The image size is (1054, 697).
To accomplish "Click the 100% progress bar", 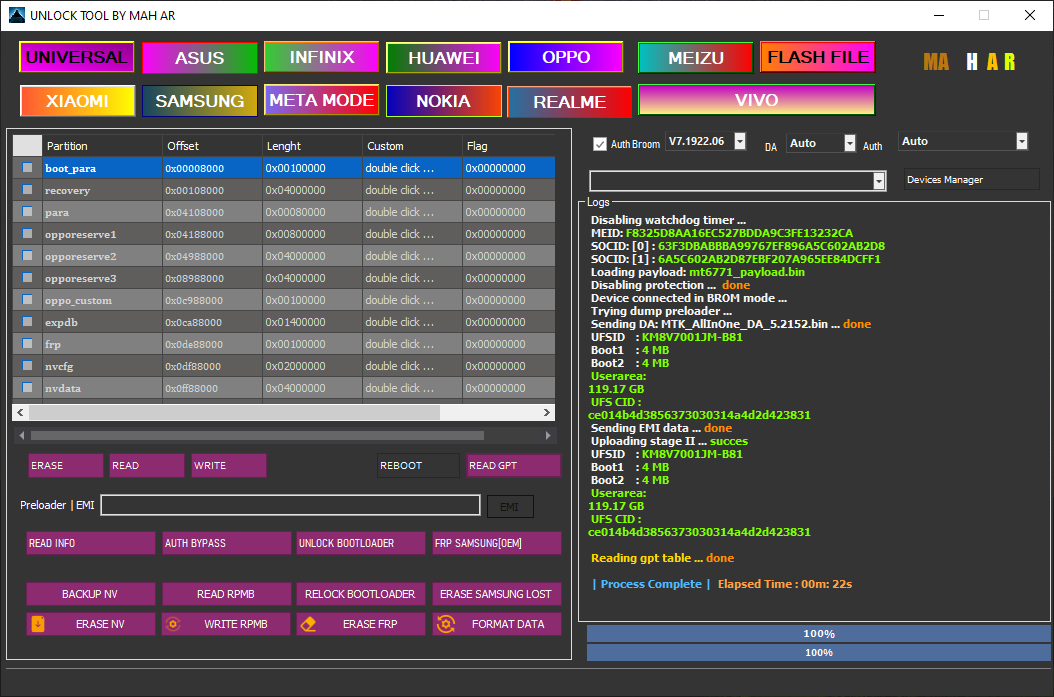I will 819,633.
